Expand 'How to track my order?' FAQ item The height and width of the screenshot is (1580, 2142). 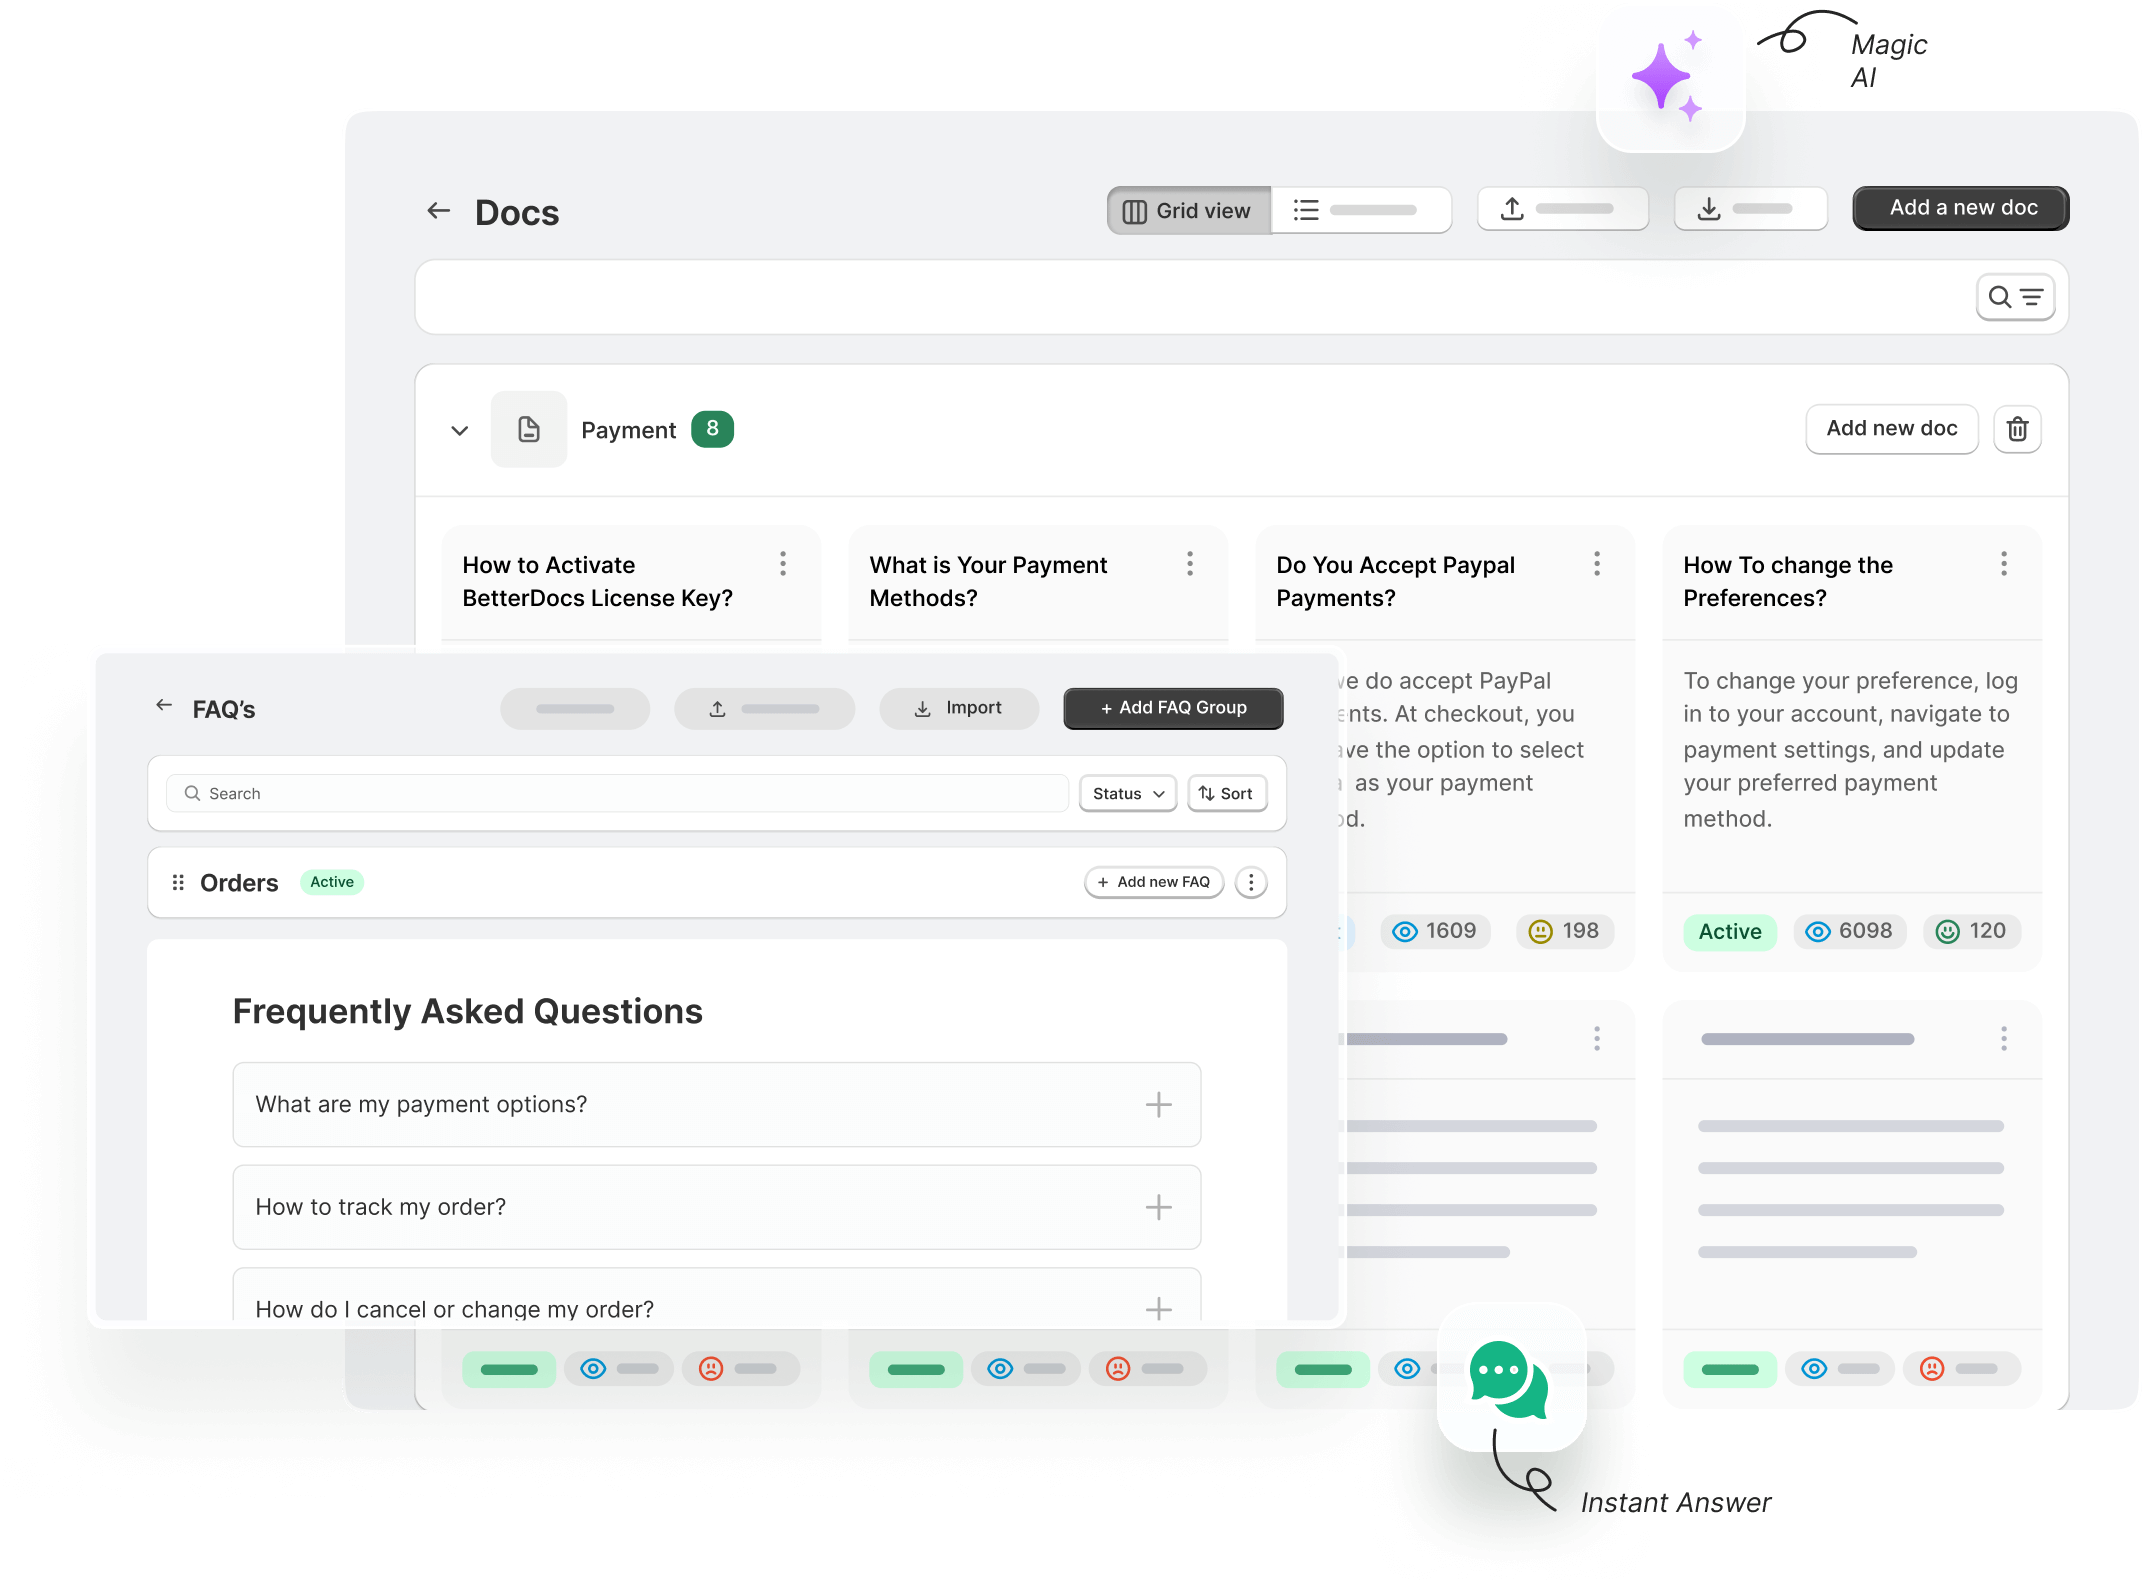[1157, 1206]
